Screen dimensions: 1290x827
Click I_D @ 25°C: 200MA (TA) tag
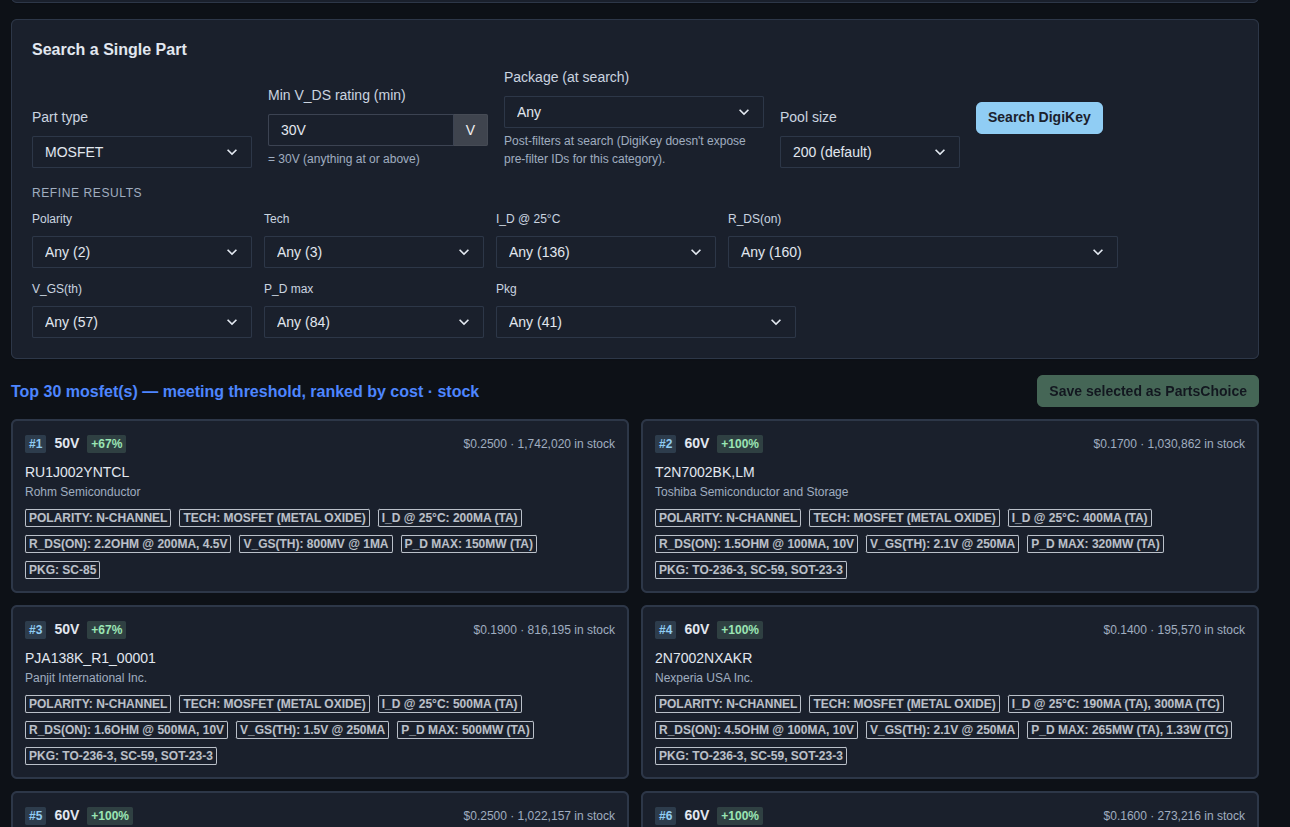tap(450, 518)
